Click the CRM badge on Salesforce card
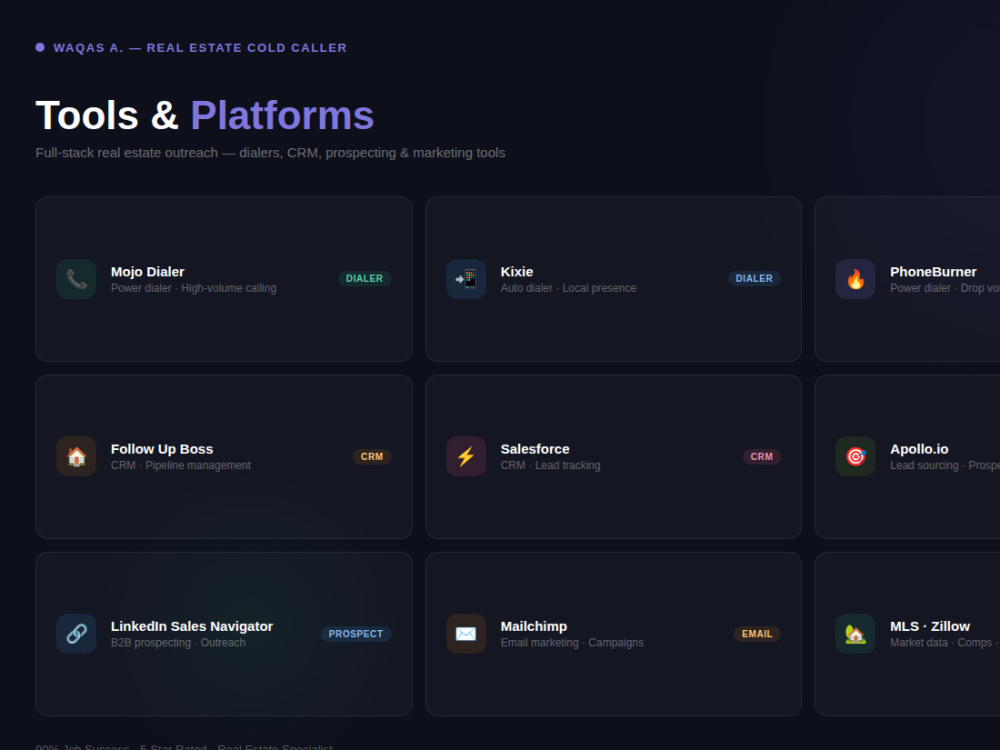The height and width of the screenshot is (750, 1000). (x=761, y=457)
